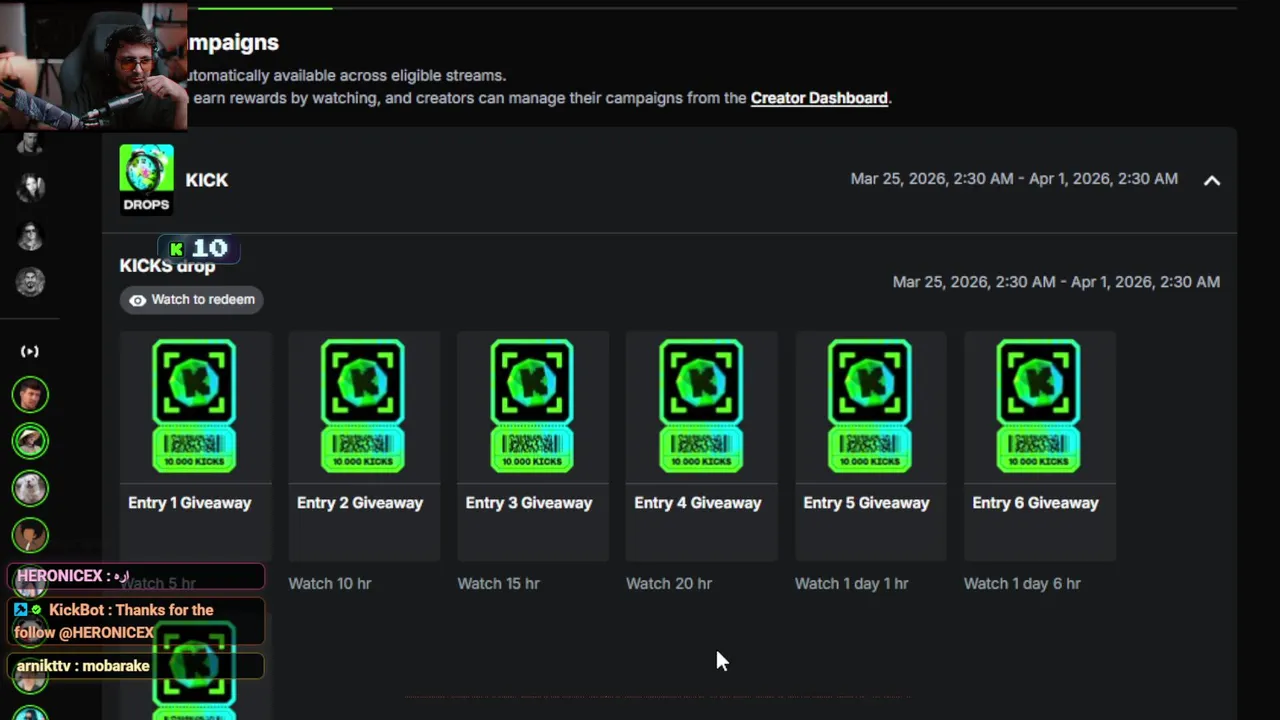Click the KICK campaign name
This screenshot has width=1280, height=720.
(x=207, y=180)
